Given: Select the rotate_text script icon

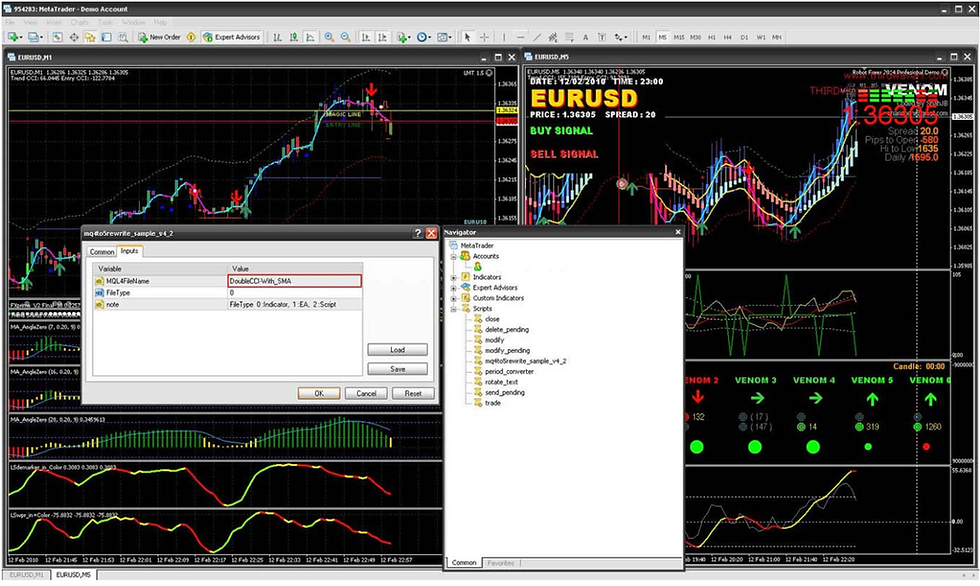Looking at the screenshot, I should coord(478,382).
